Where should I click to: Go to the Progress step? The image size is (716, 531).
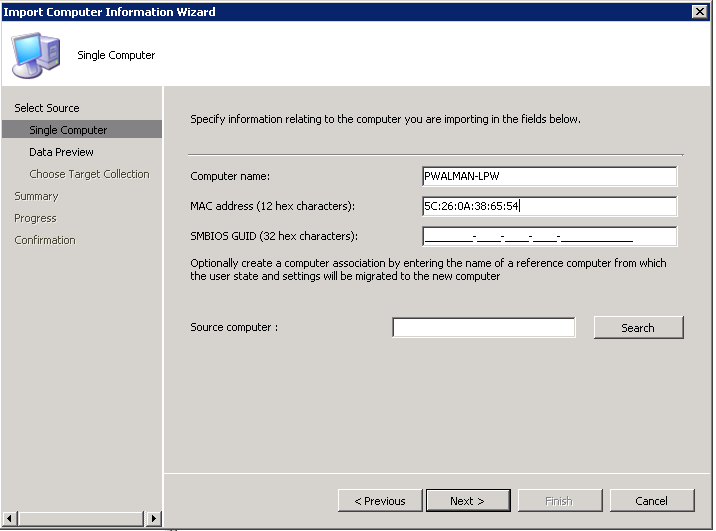coord(35,218)
